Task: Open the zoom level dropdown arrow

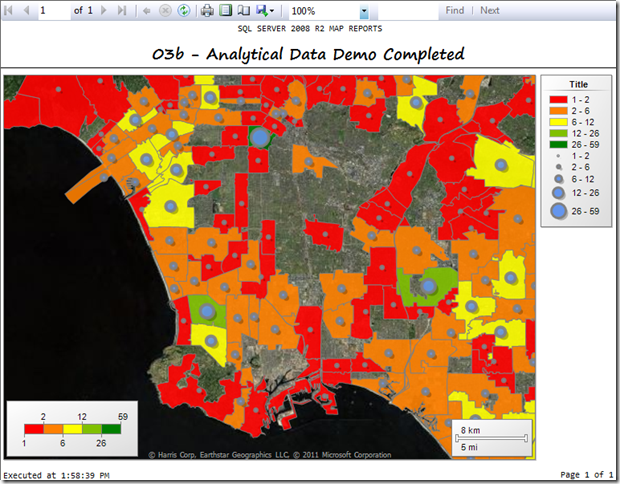Action: point(364,12)
